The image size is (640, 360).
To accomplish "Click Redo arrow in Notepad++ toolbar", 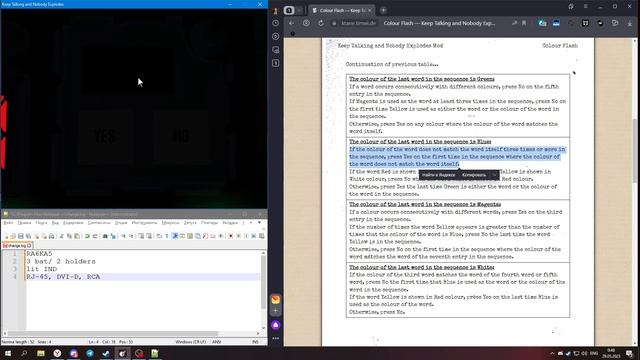I will pyautogui.click(x=95, y=236).
